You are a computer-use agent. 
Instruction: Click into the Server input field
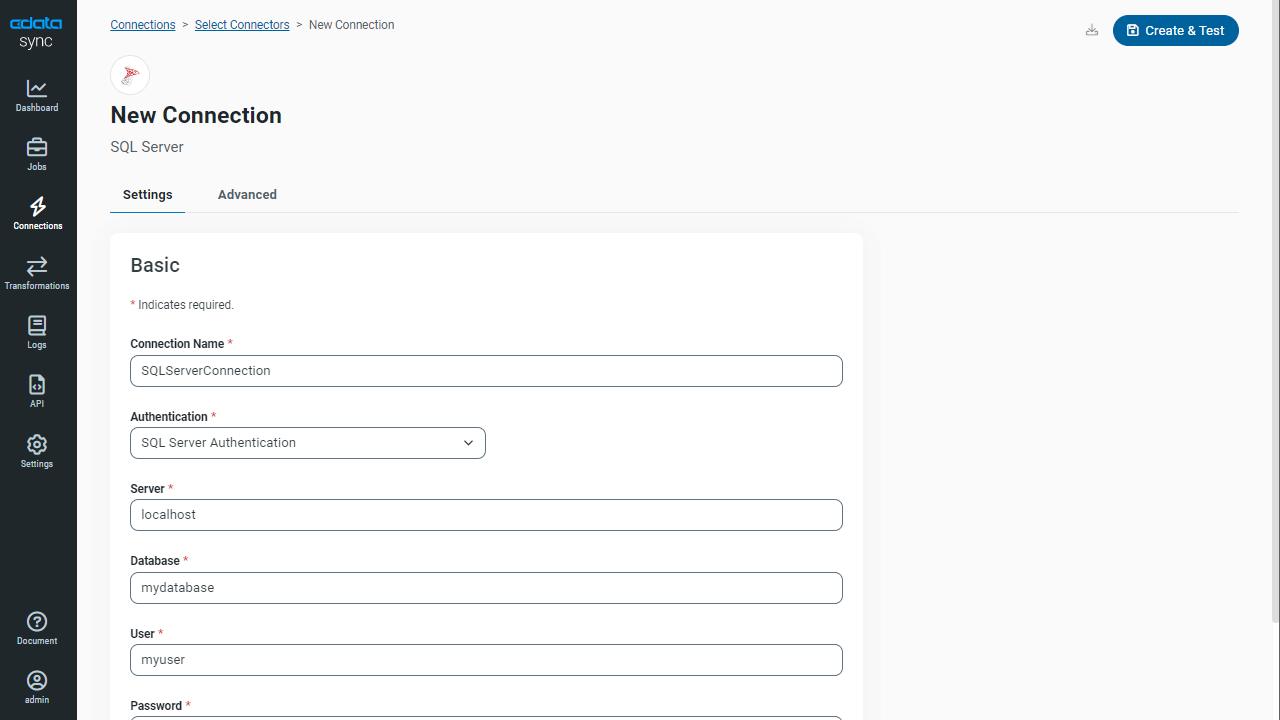pos(486,515)
